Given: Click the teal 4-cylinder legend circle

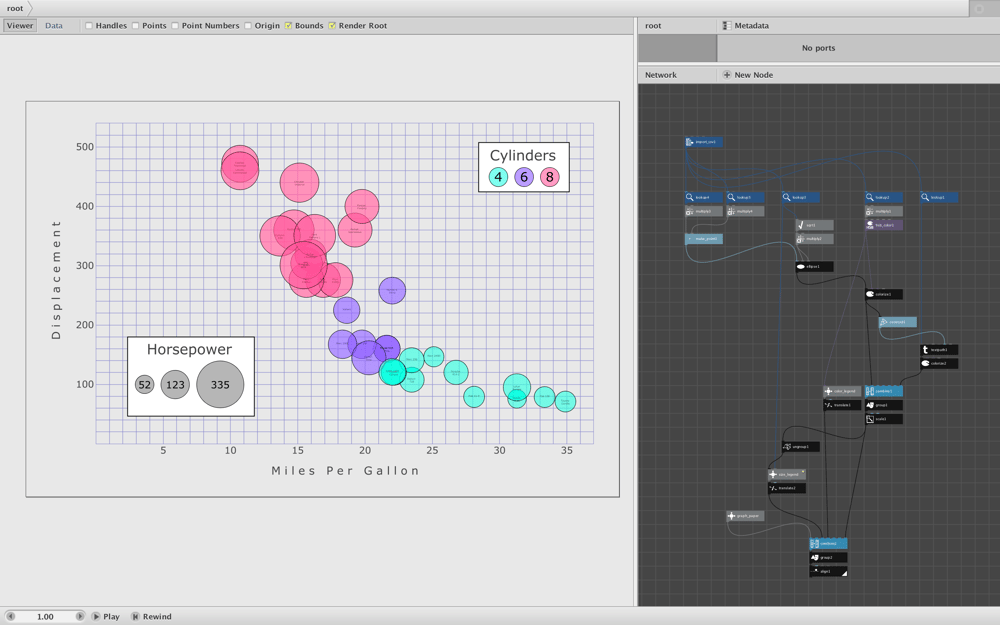Looking at the screenshot, I should (498, 177).
